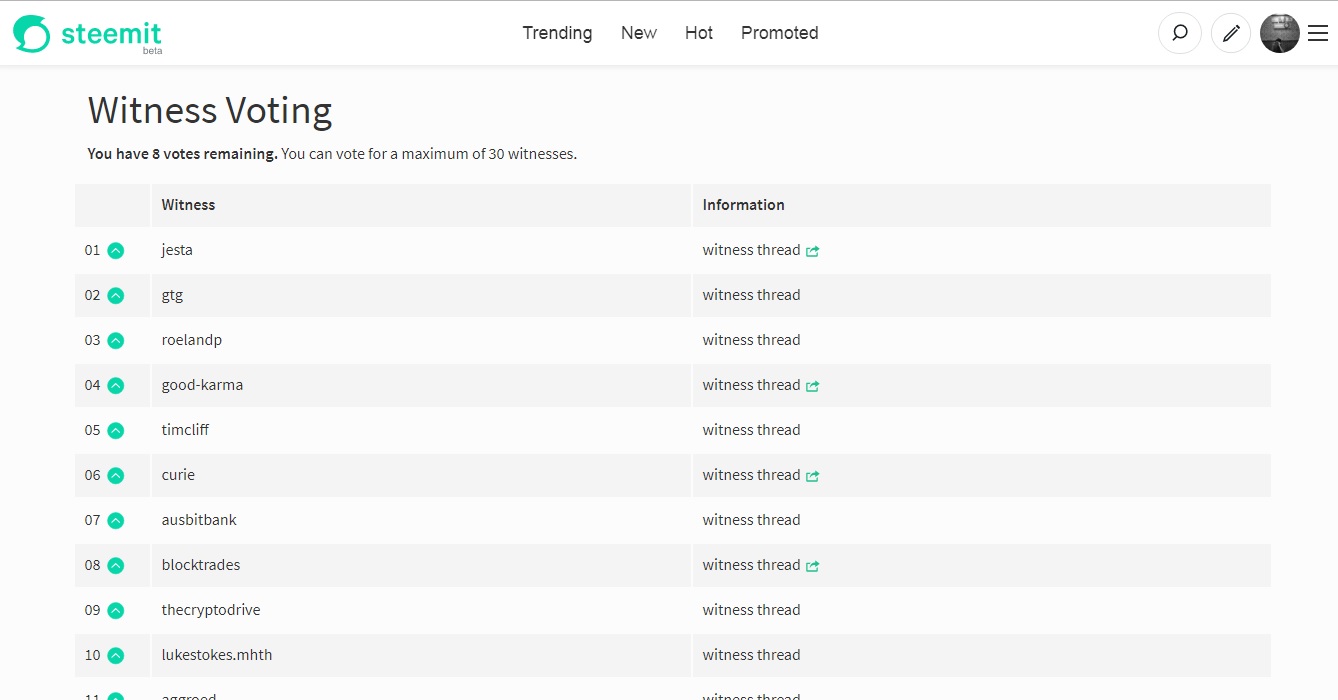Click the user avatar thumbnail
This screenshot has width=1338, height=700.
[1279, 33]
